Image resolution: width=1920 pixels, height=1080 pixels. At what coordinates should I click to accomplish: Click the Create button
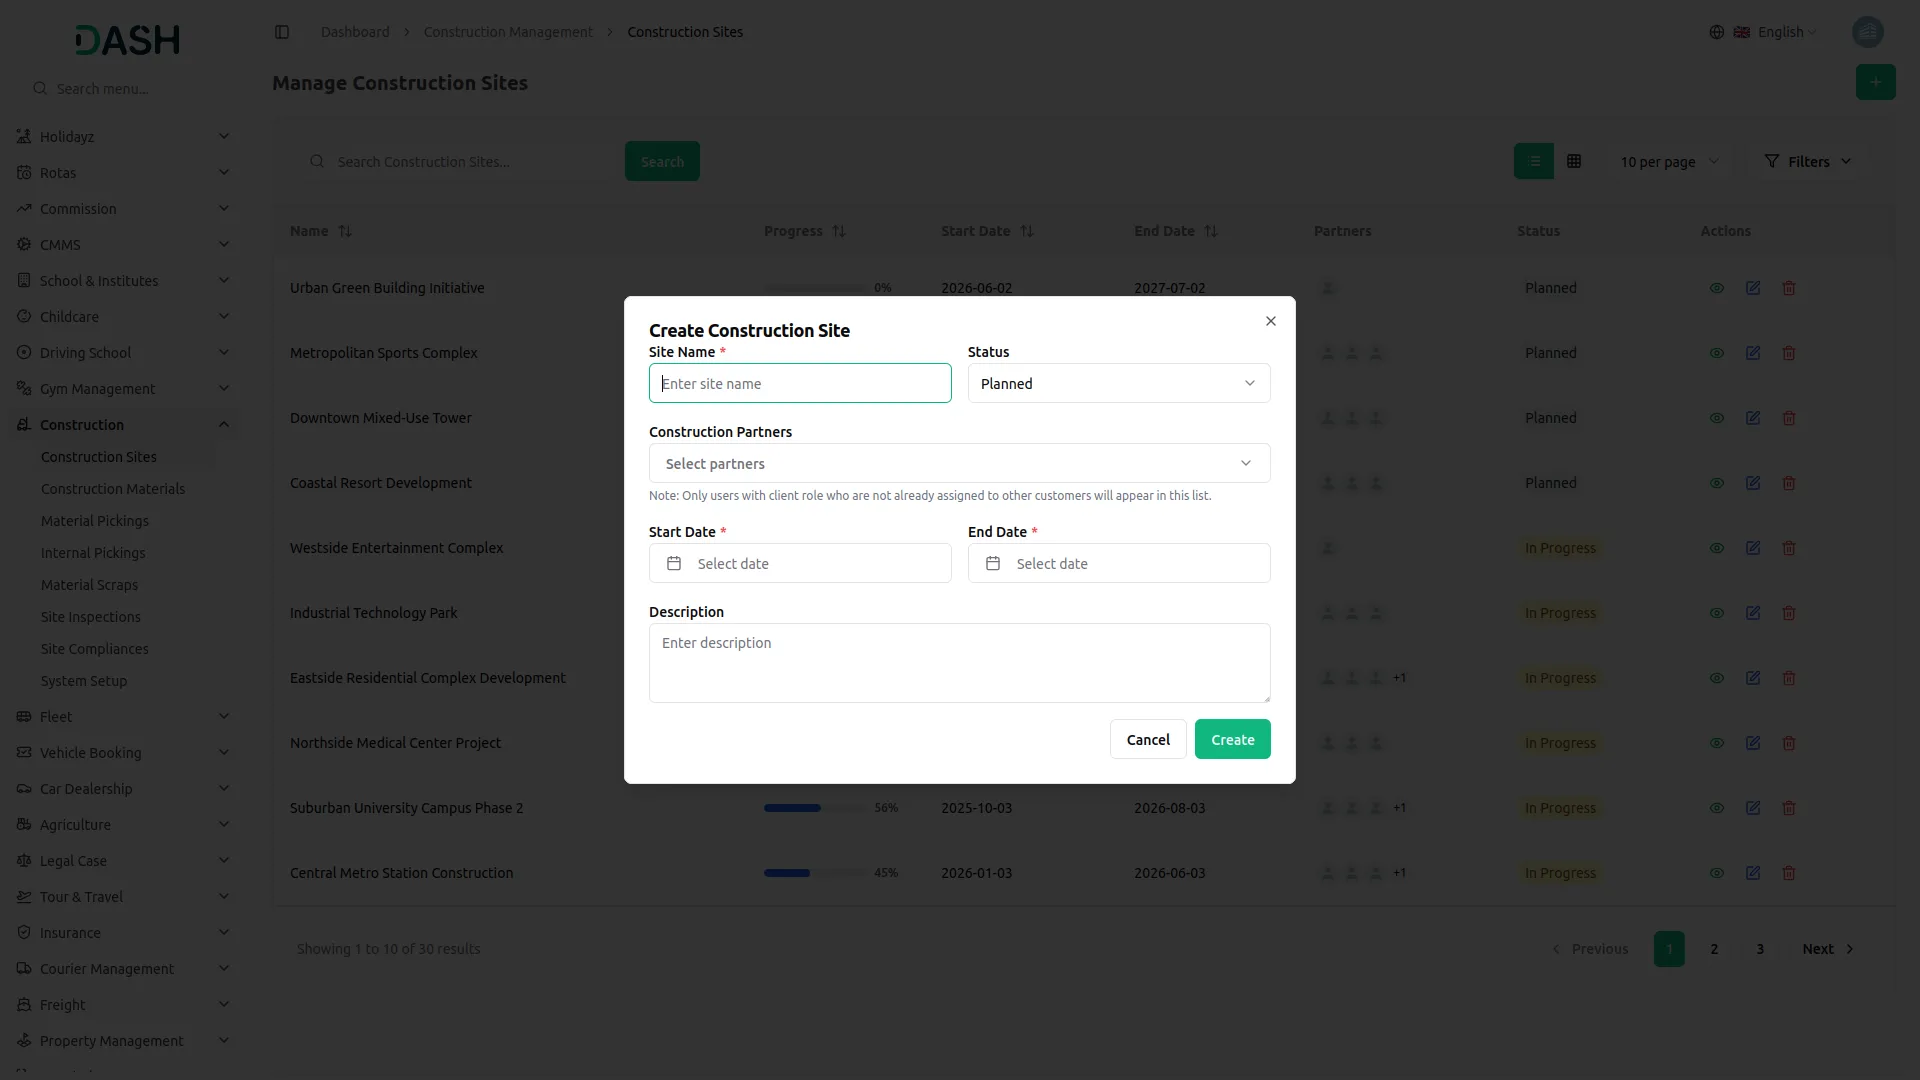point(1232,739)
